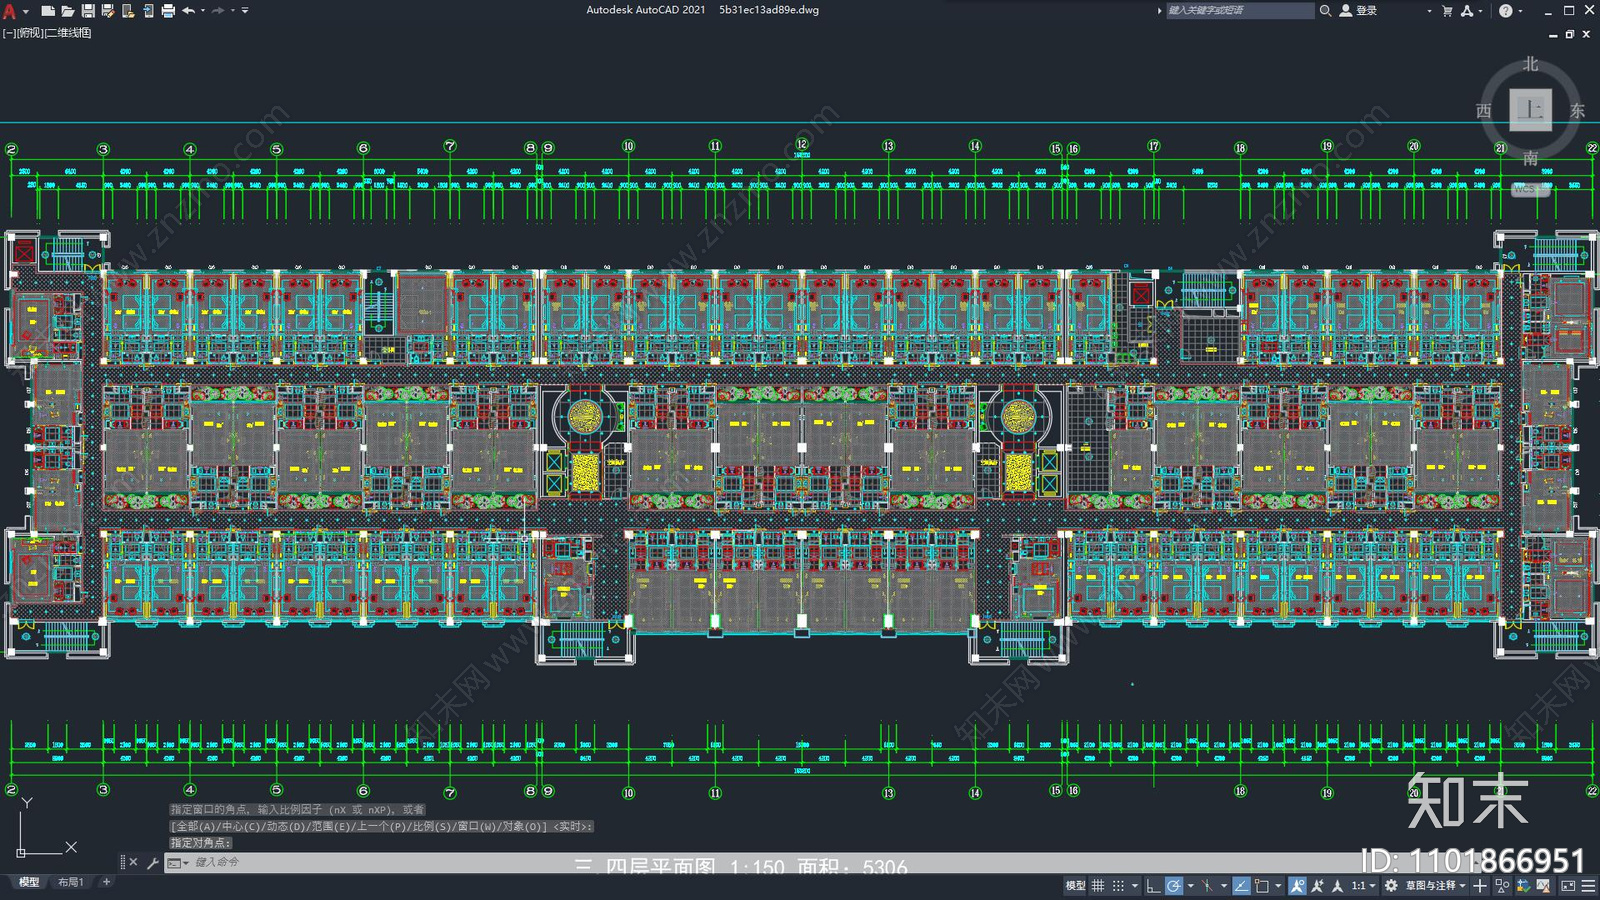The image size is (1600, 900).
Task: Open the Customize status bar menu
Action: [1588, 886]
